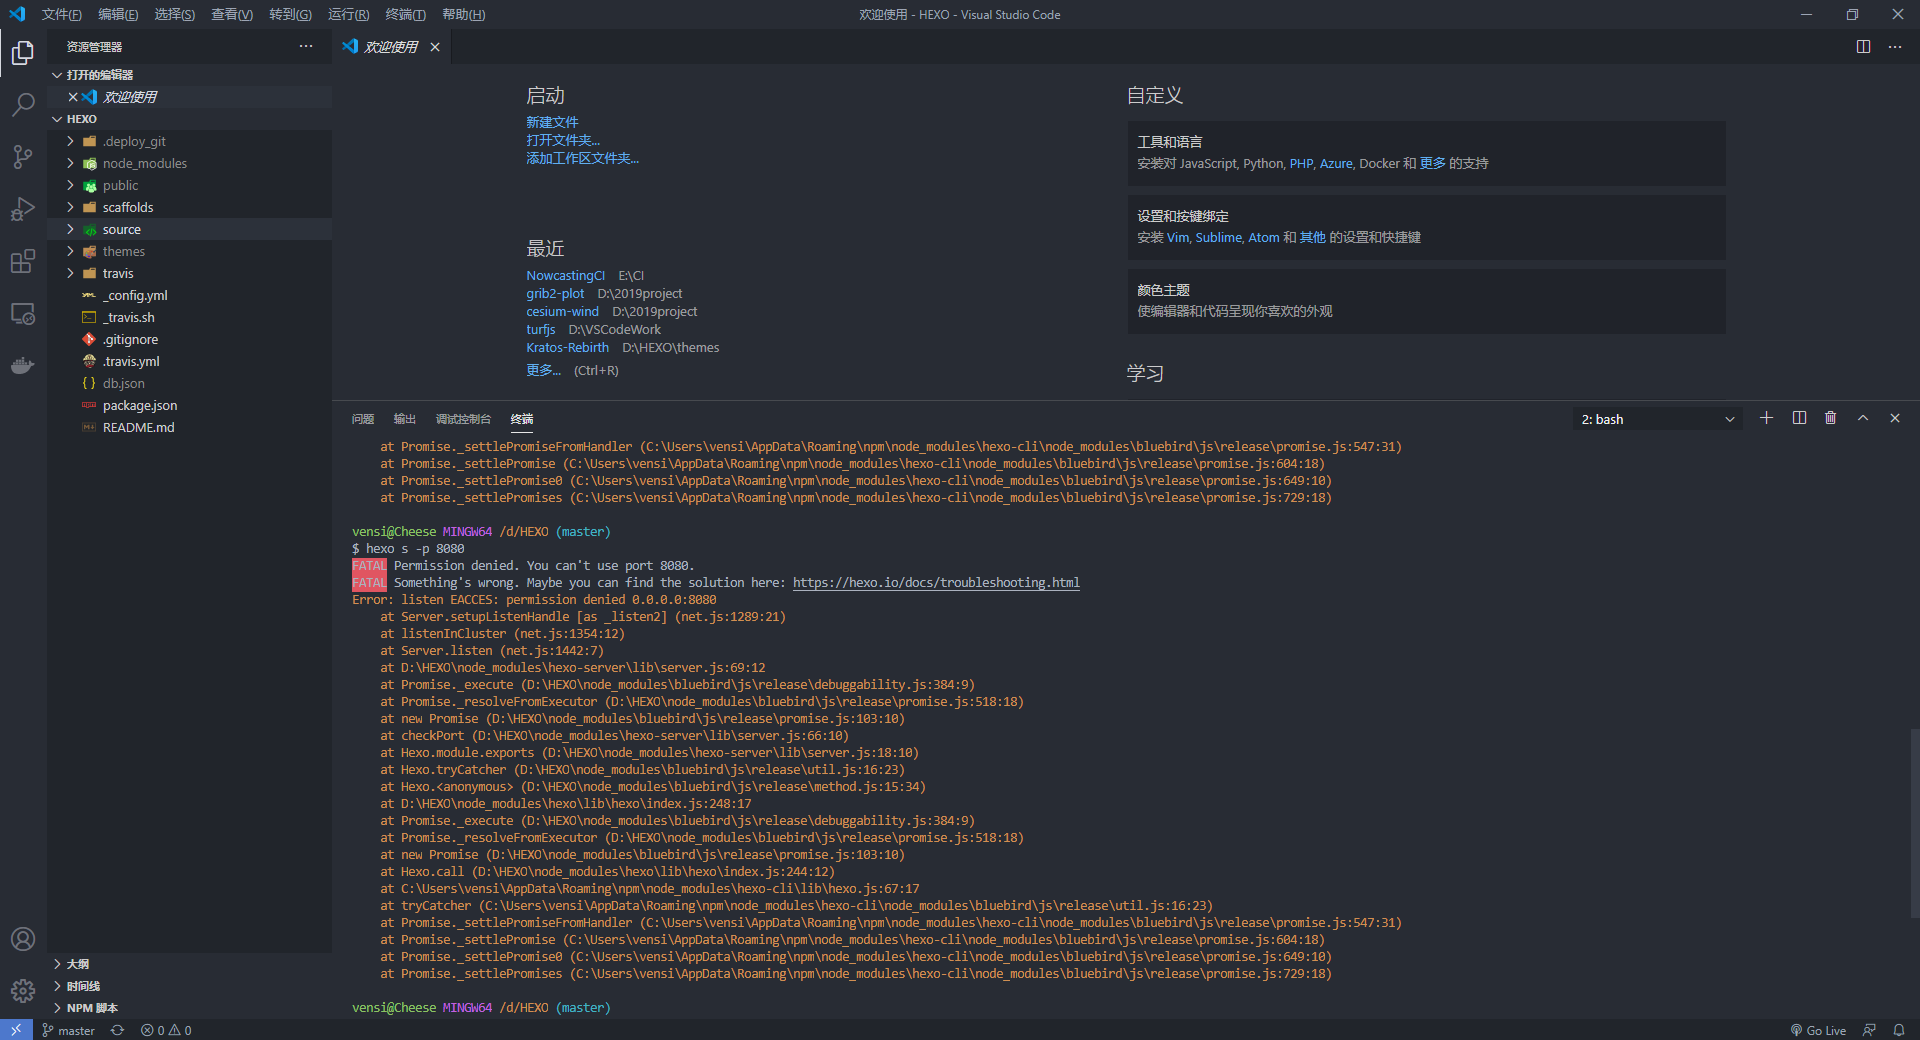Open the Search view in activity bar

(23, 104)
